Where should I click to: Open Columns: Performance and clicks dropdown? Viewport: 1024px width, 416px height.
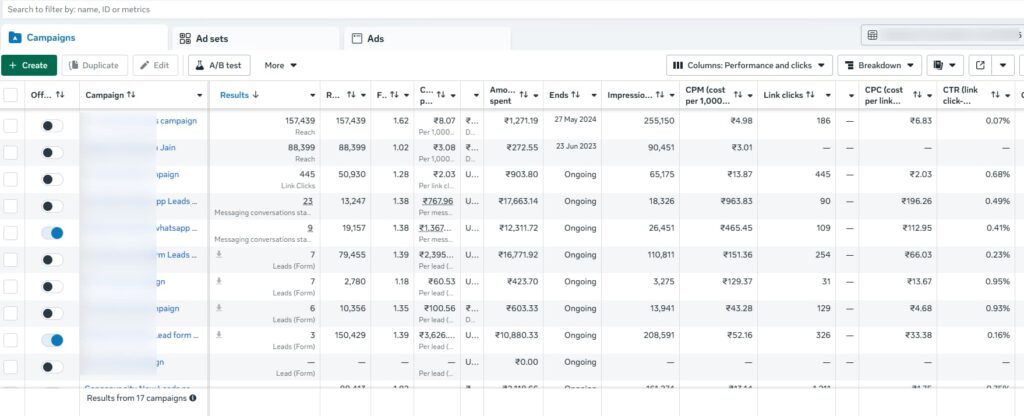coord(751,65)
